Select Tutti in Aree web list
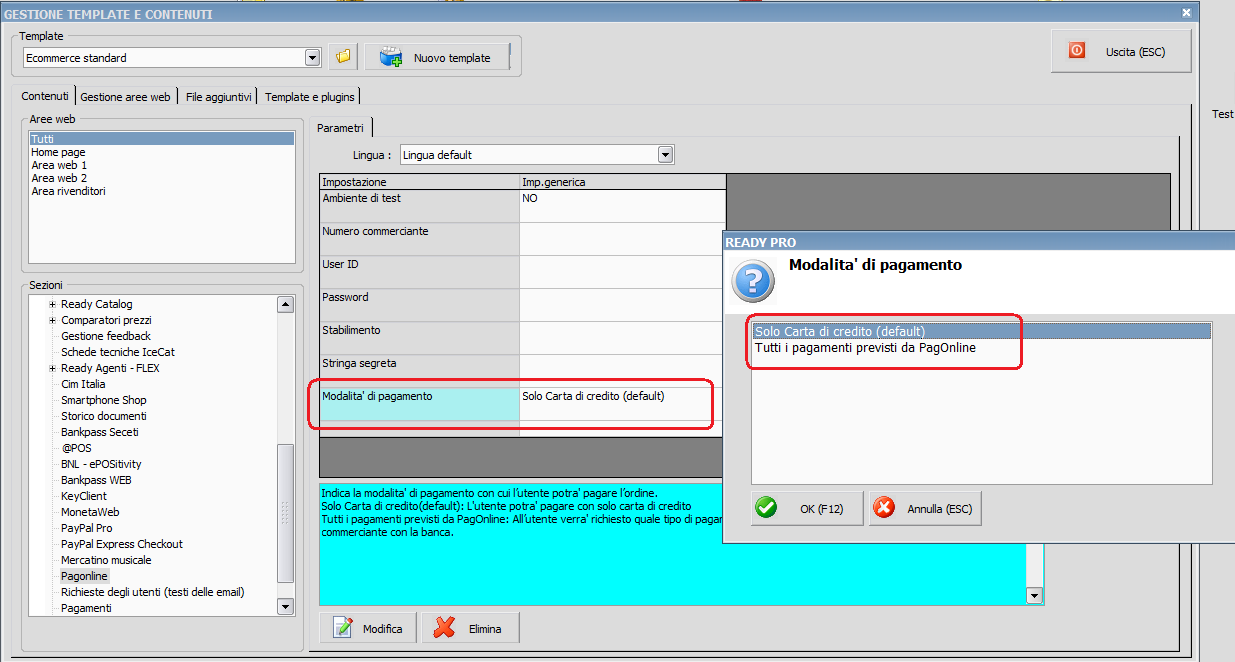Viewport: 1235px width, 662px height. [162, 139]
